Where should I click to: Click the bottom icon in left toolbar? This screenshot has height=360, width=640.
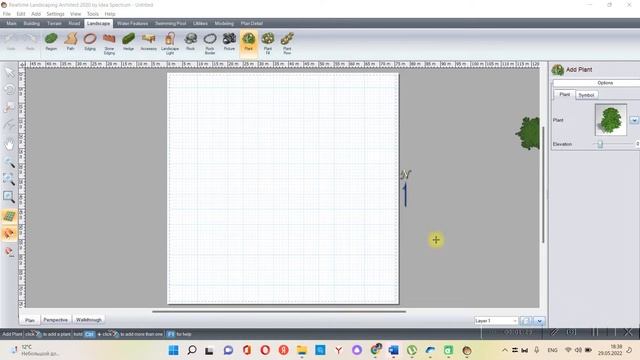[x=9, y=252]
